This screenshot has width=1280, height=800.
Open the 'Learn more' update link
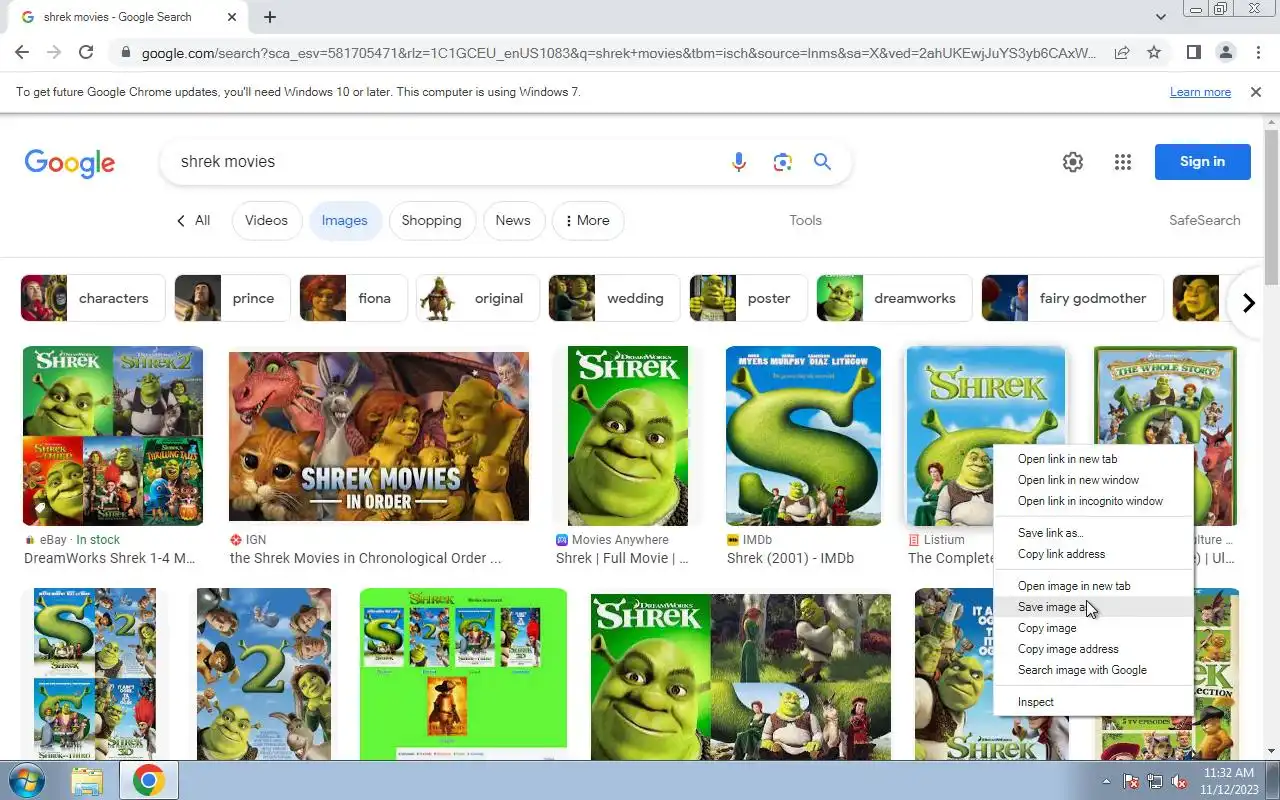[x=1200, y=92]
